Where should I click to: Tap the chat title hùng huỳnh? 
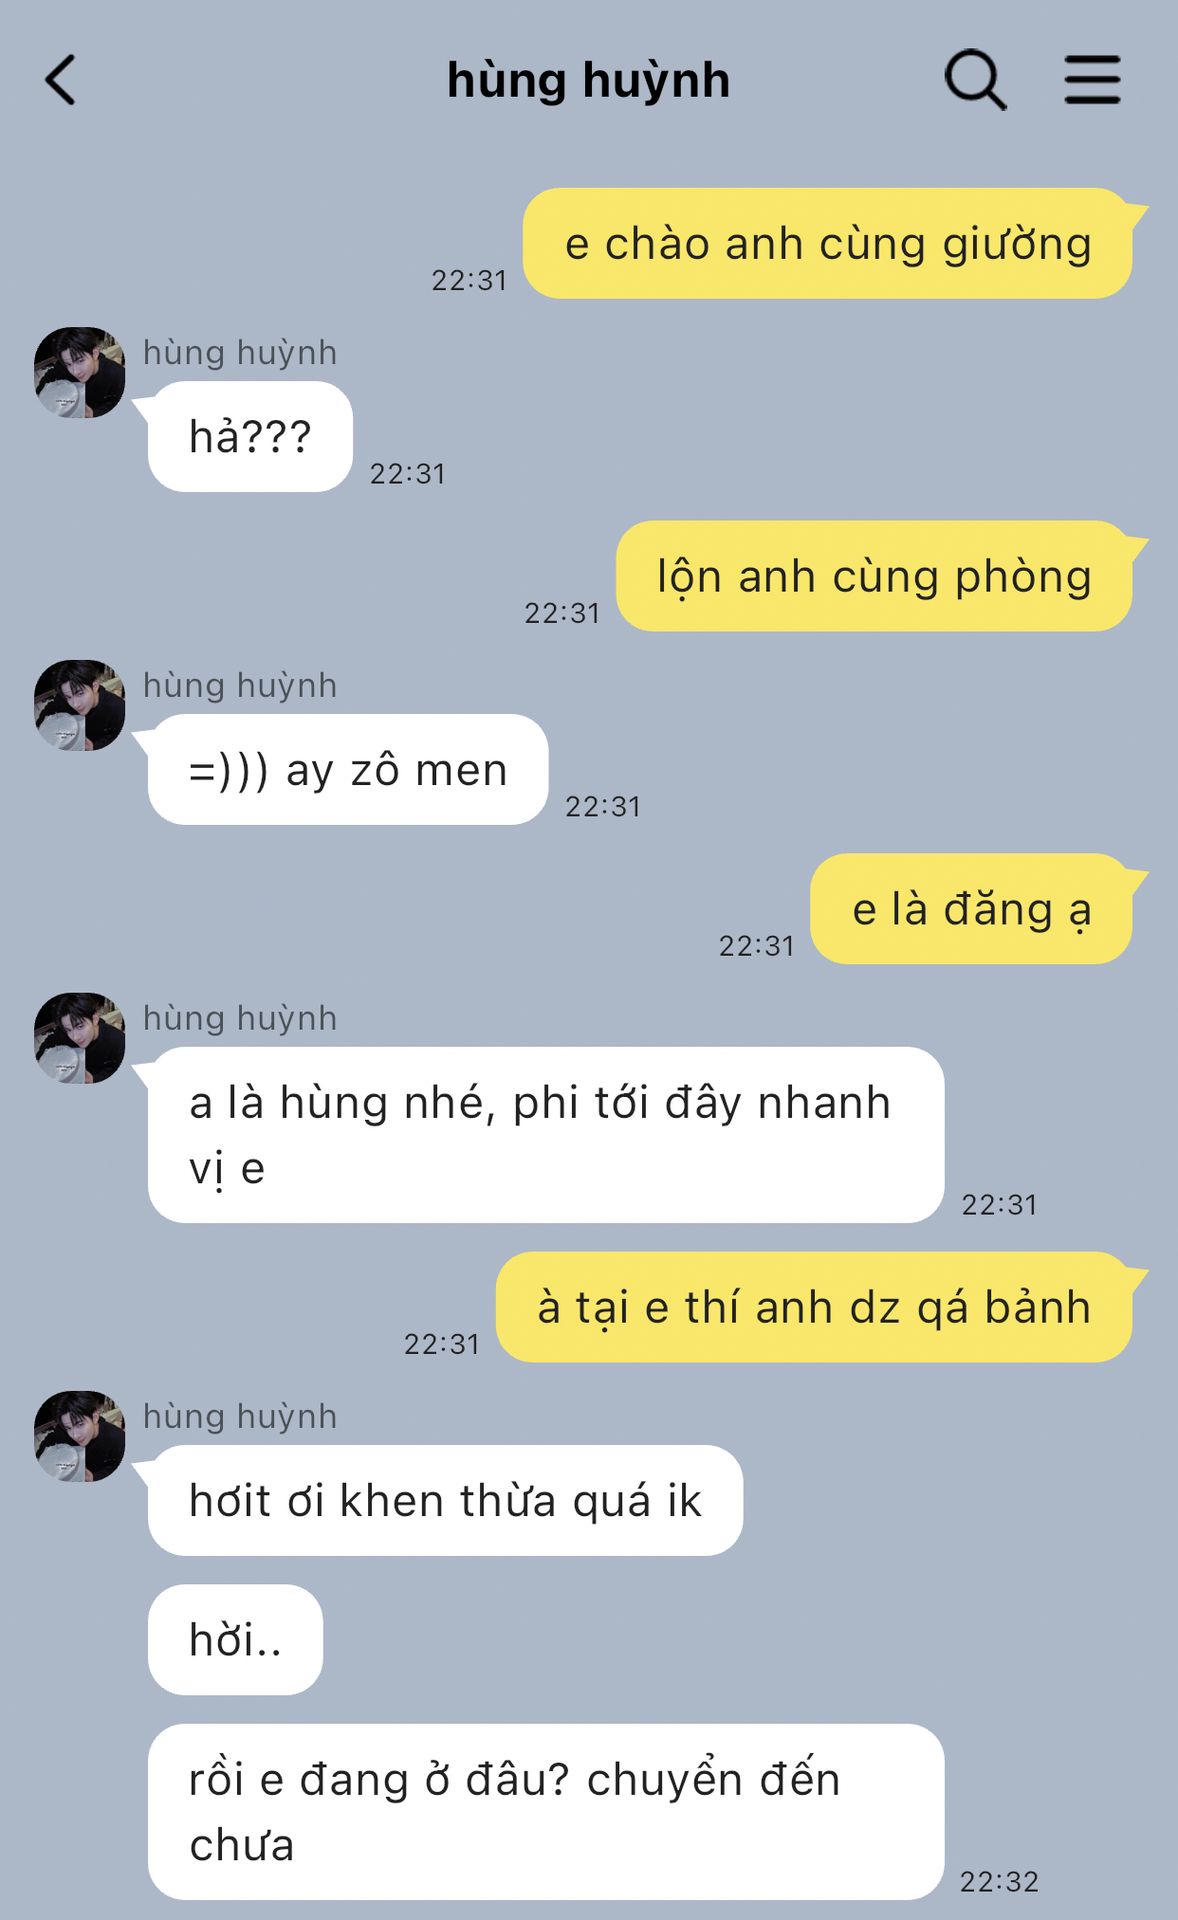click(x=588, y=81)
